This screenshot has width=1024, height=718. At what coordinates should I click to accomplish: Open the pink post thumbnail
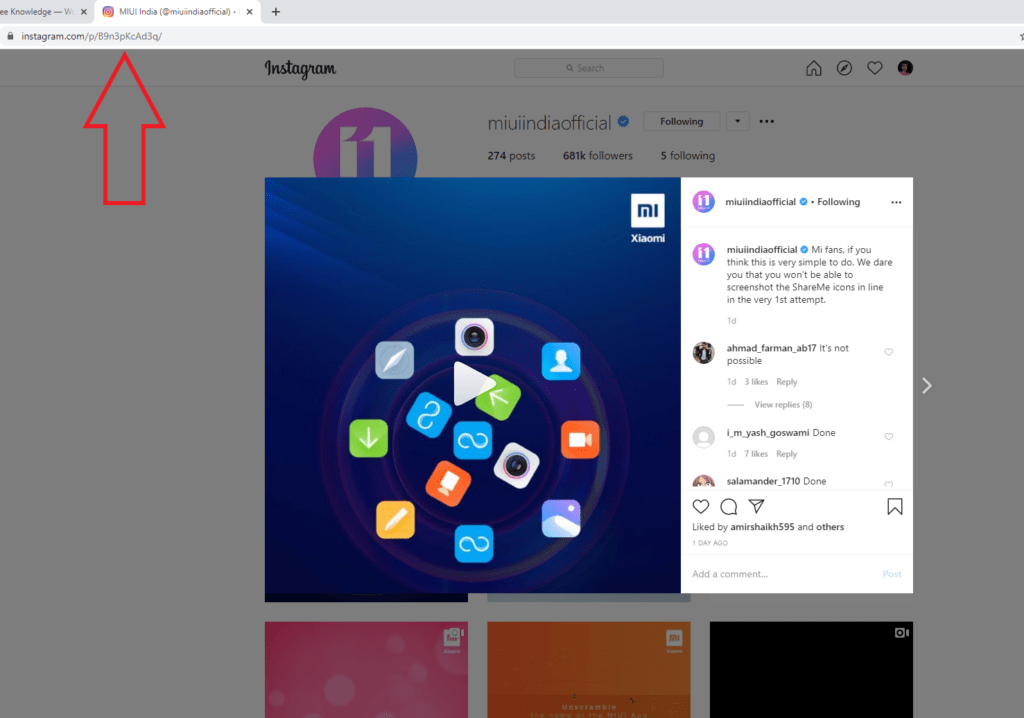(x=366, y=670)
